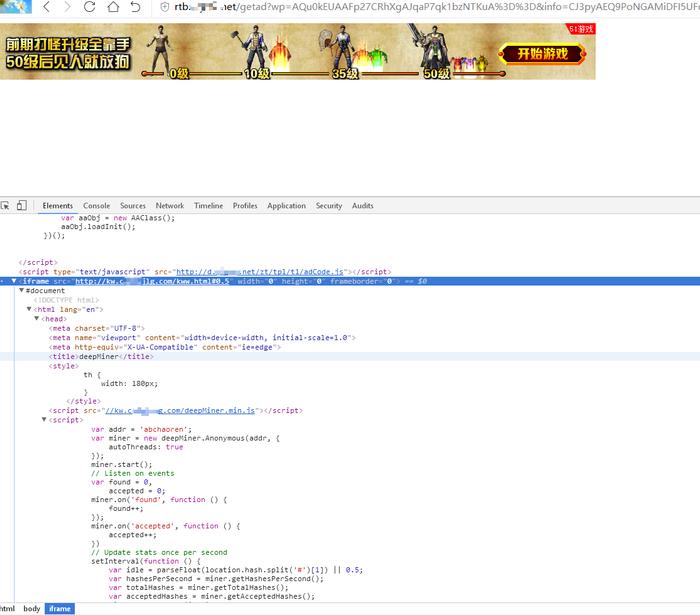Select the DOCTYPE html row
The image size is (700, 615).
tap(67, 300)
